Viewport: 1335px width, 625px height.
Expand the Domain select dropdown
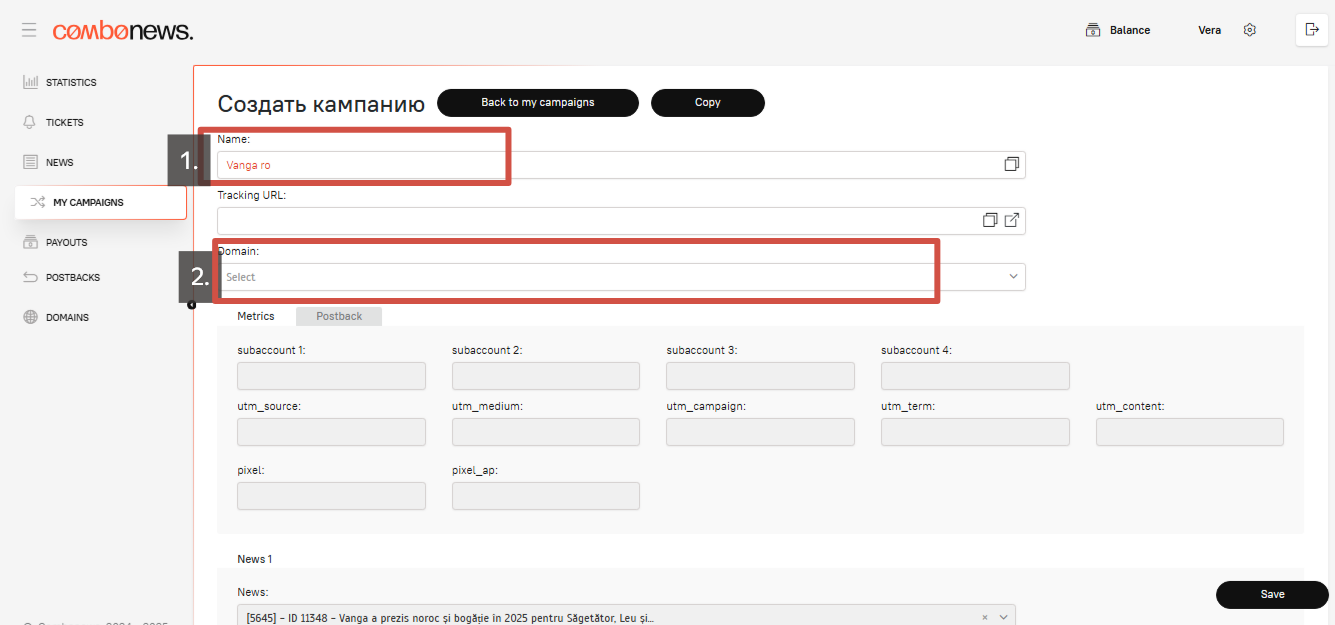1012,277
